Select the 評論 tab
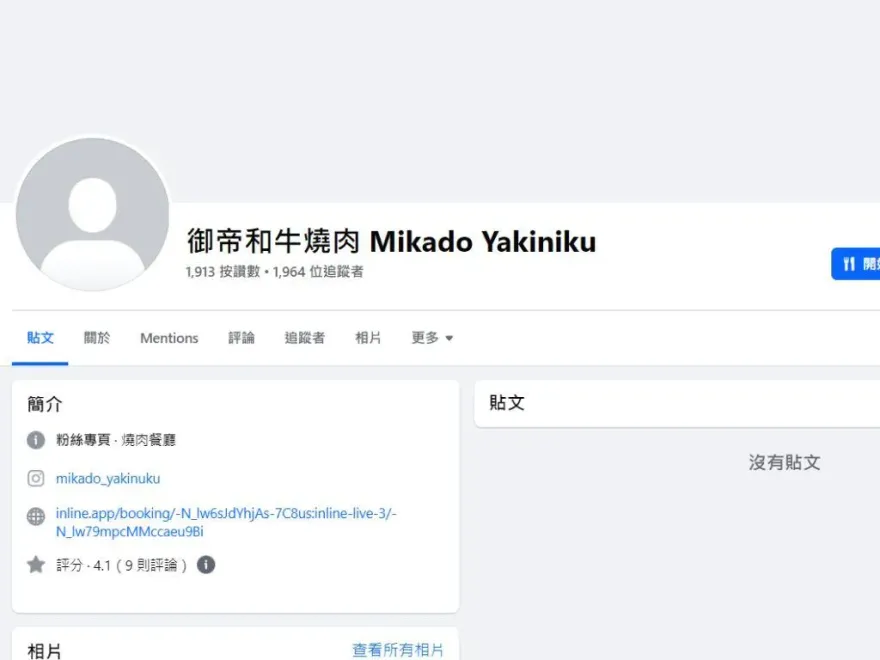 pos(241,338)
